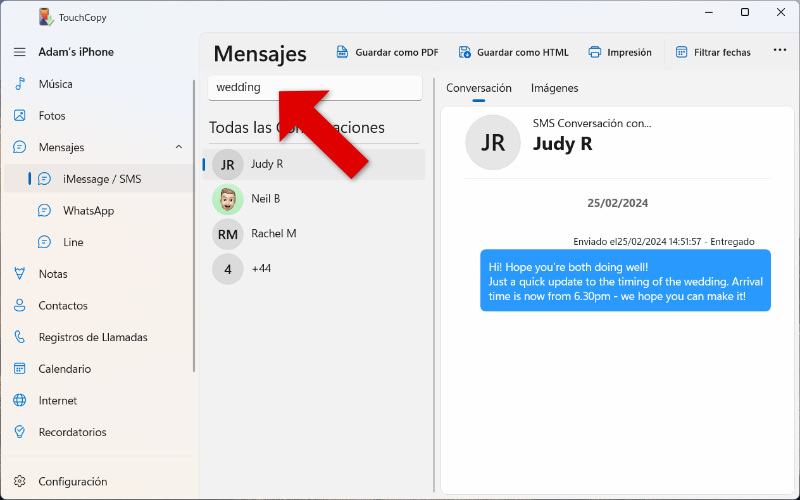800x500 pixels.
Task: Maximize the TouchCopy window
Action: [x=745, y=12]
